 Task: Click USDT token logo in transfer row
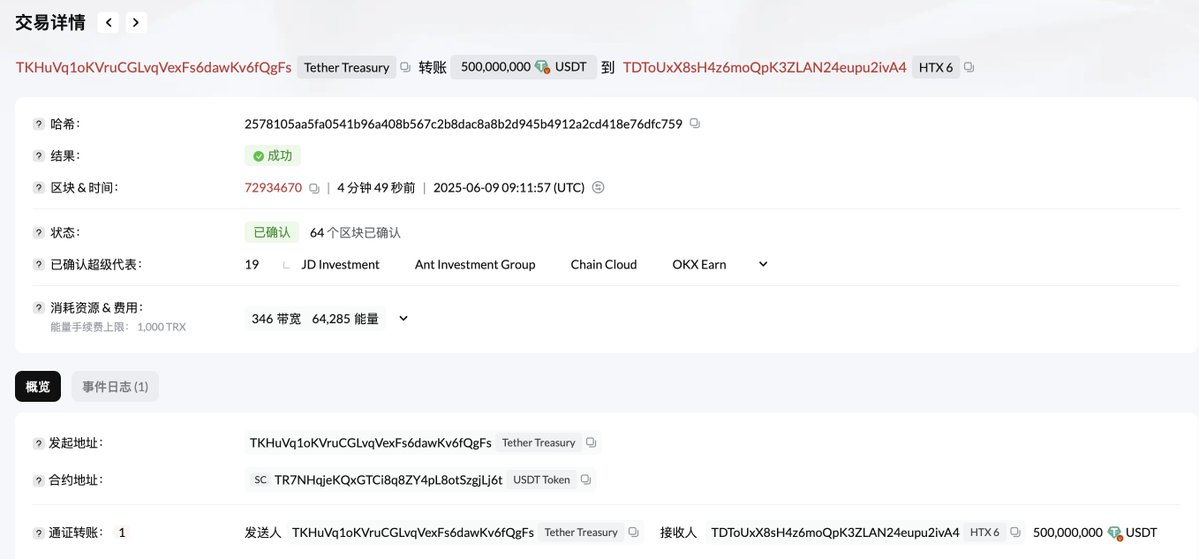click(1114, 532)
